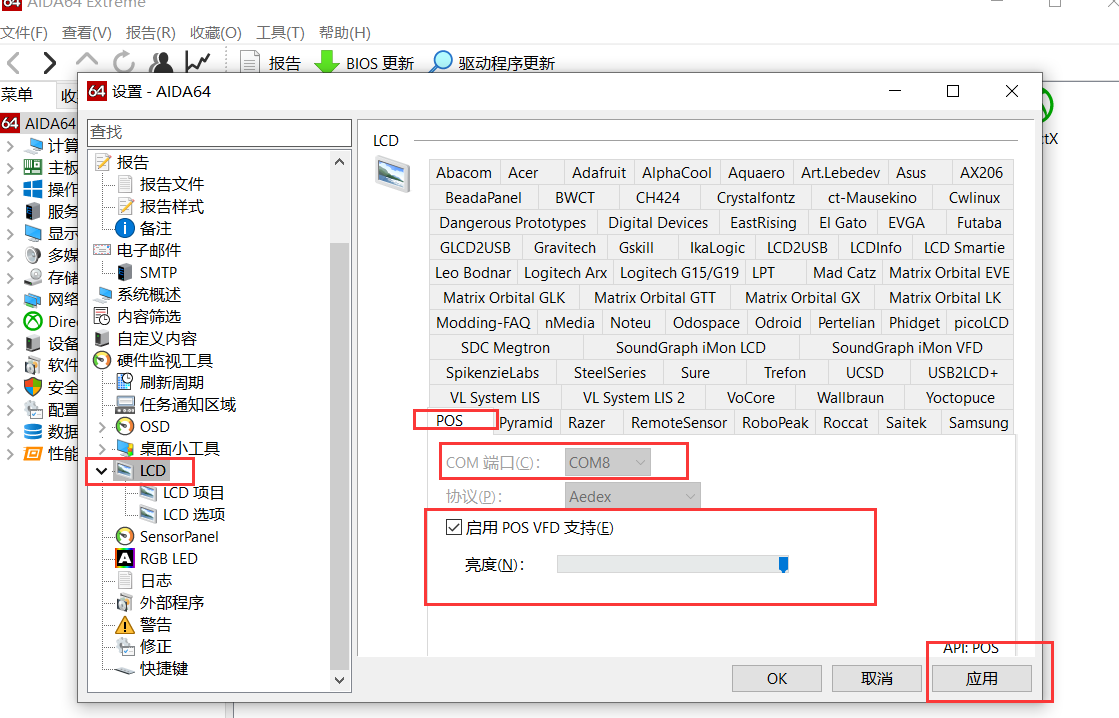This screenshot has height=718, width=1119.
Task: Select 系统概述 in settings tree
Action: point(148,295)
